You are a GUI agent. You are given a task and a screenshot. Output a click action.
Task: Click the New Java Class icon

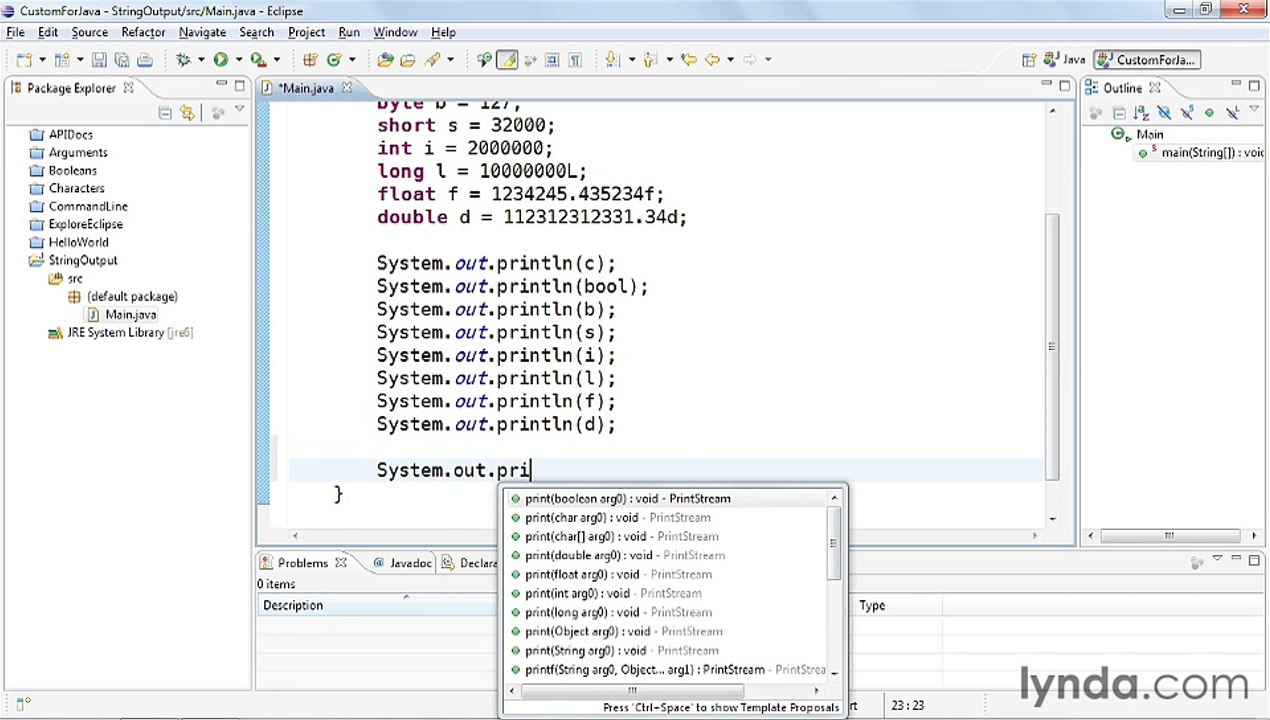(x=334, y=60)
